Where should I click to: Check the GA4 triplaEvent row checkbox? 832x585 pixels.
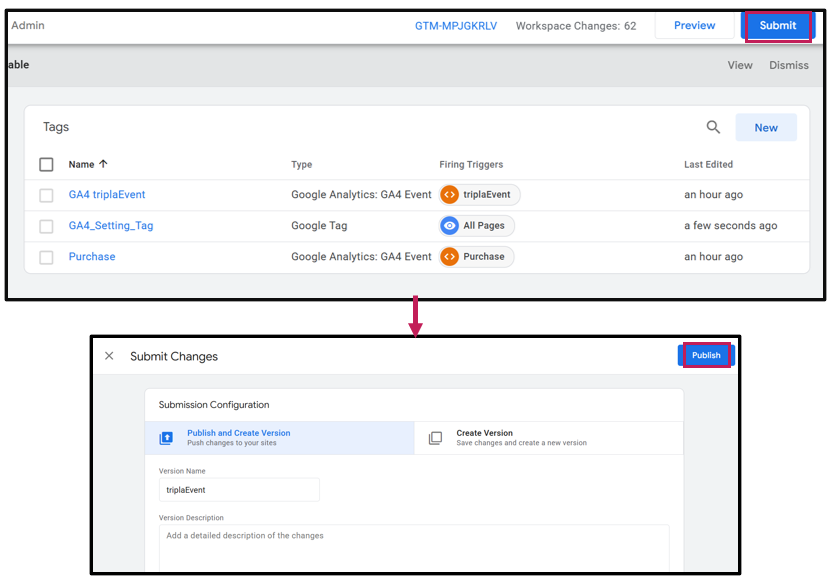pyautogui.click(x=46, y=195)
